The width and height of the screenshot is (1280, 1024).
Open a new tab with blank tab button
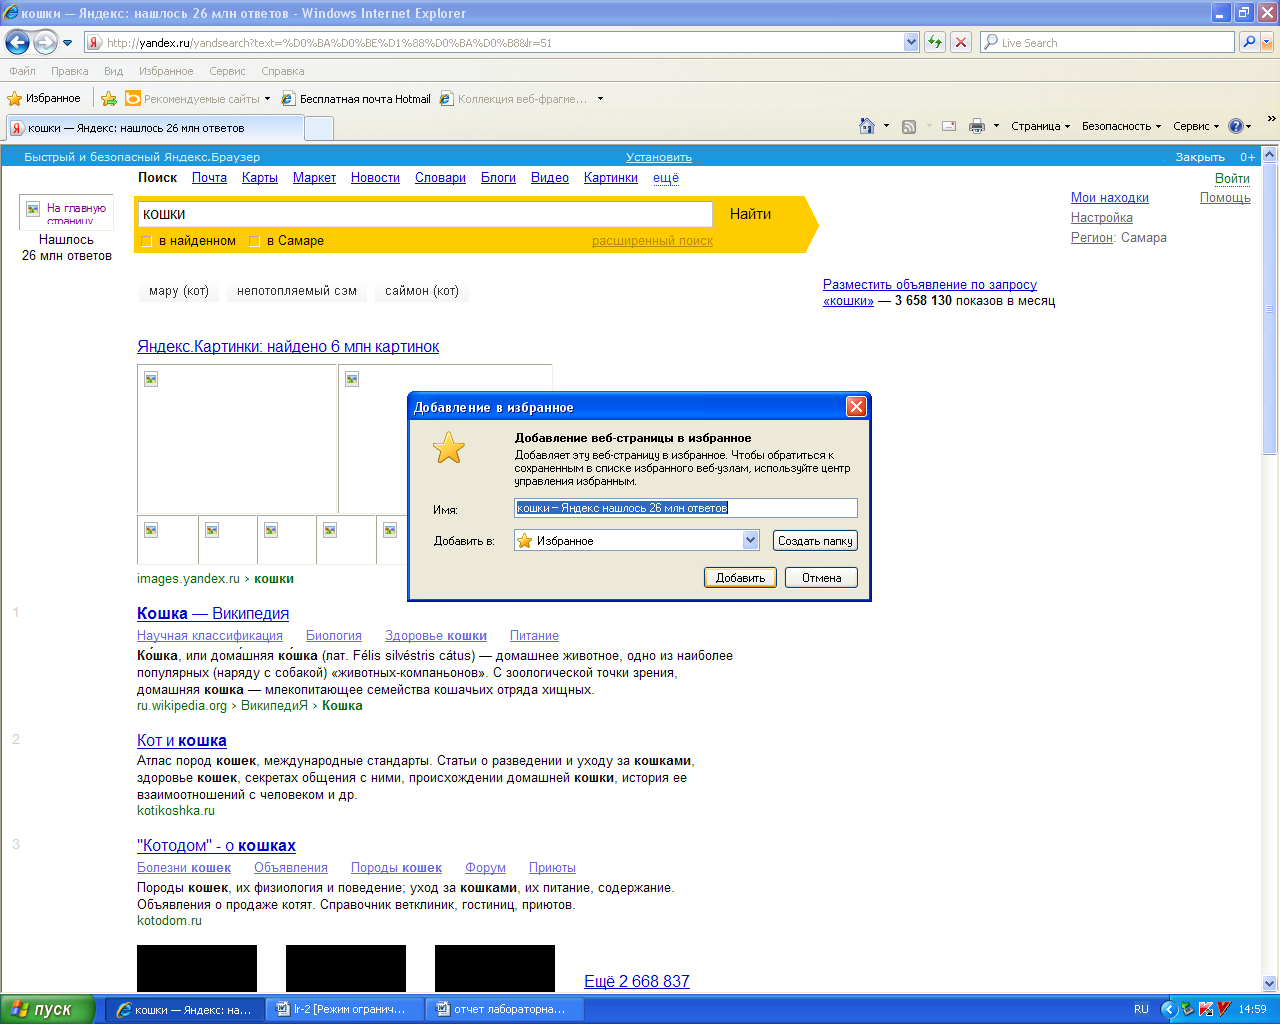tap(319, 128)
